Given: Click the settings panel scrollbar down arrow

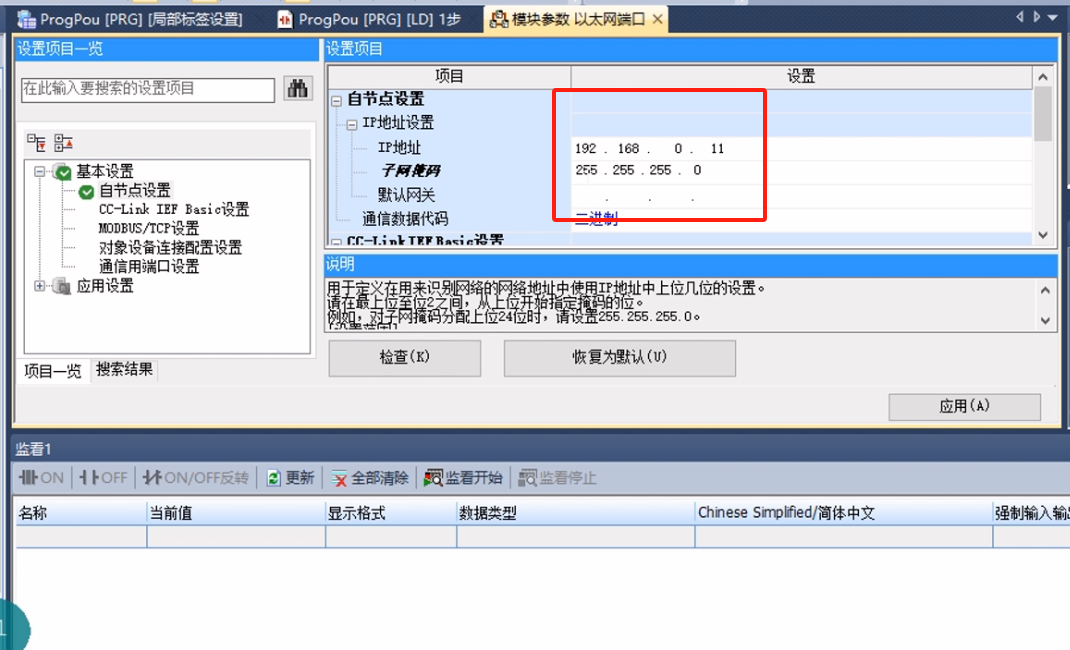Looking at the screenshot, I should 1043,235.
